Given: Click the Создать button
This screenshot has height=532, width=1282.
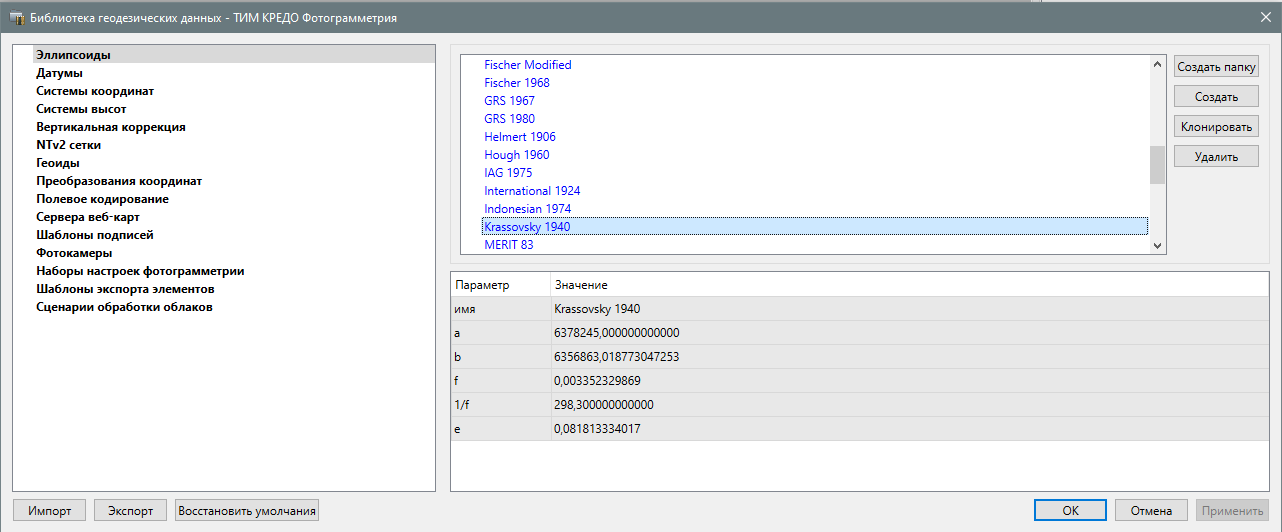Looking at the screenshot, I should (x=1216, y=97).
